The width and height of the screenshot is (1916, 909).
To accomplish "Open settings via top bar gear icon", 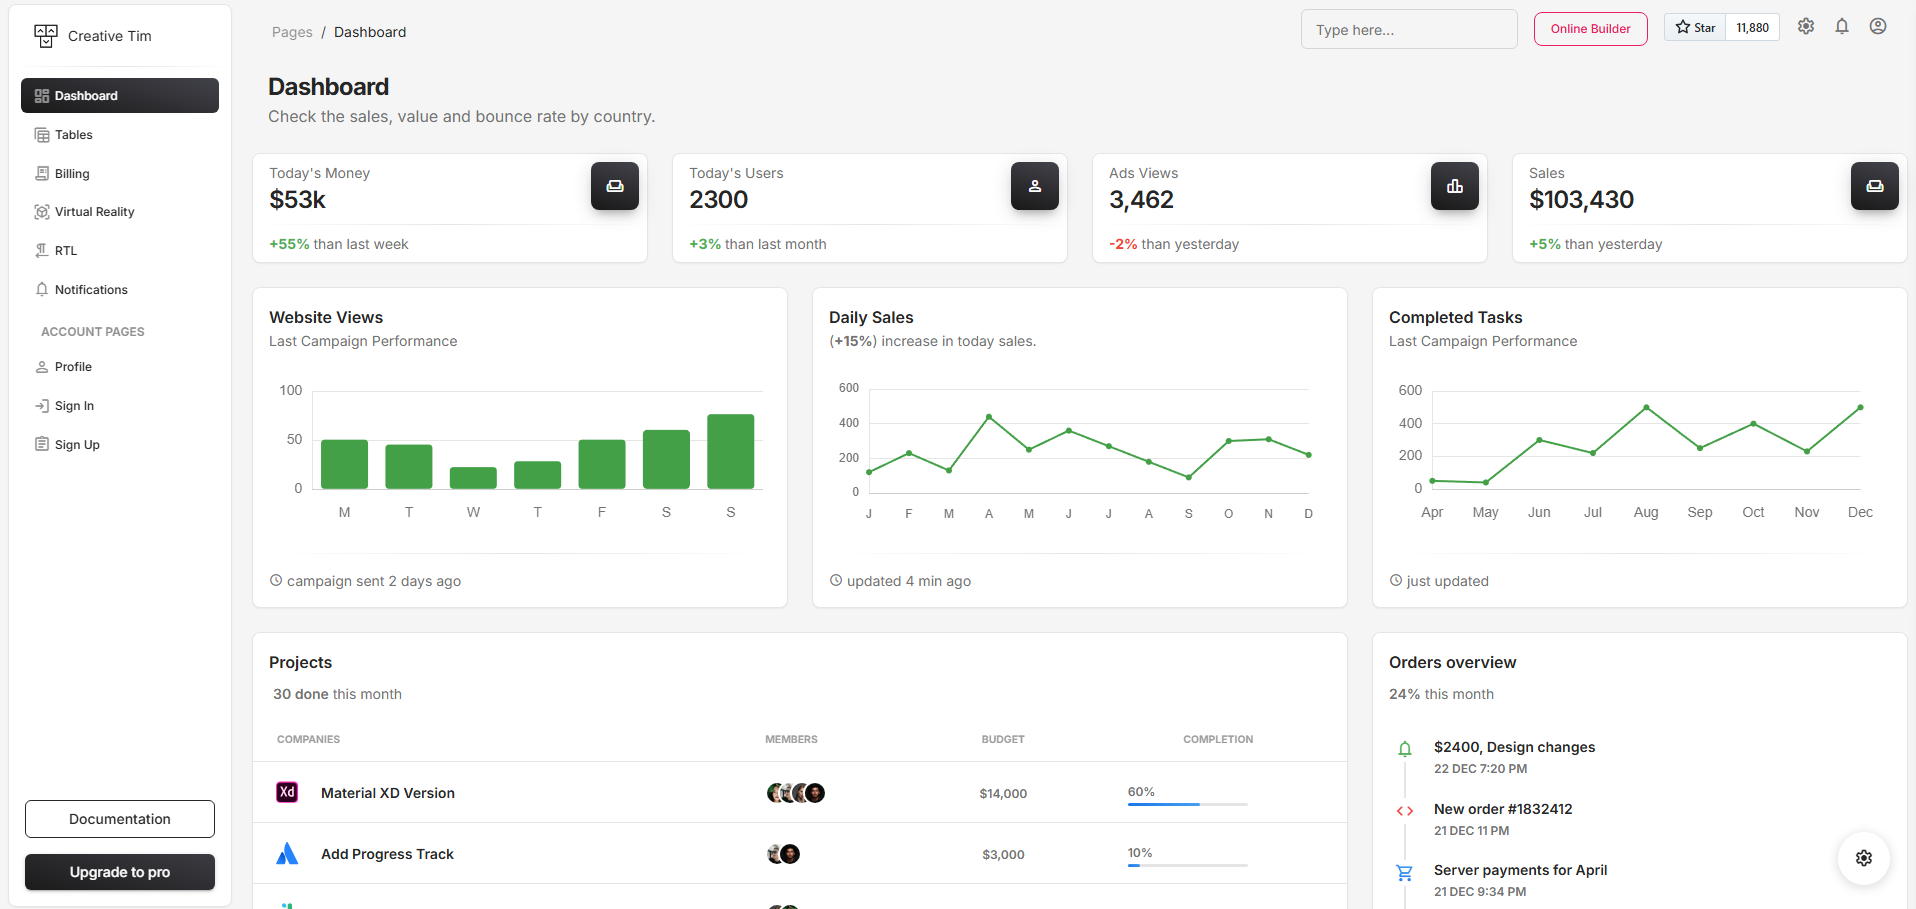I will [1806, 27].
